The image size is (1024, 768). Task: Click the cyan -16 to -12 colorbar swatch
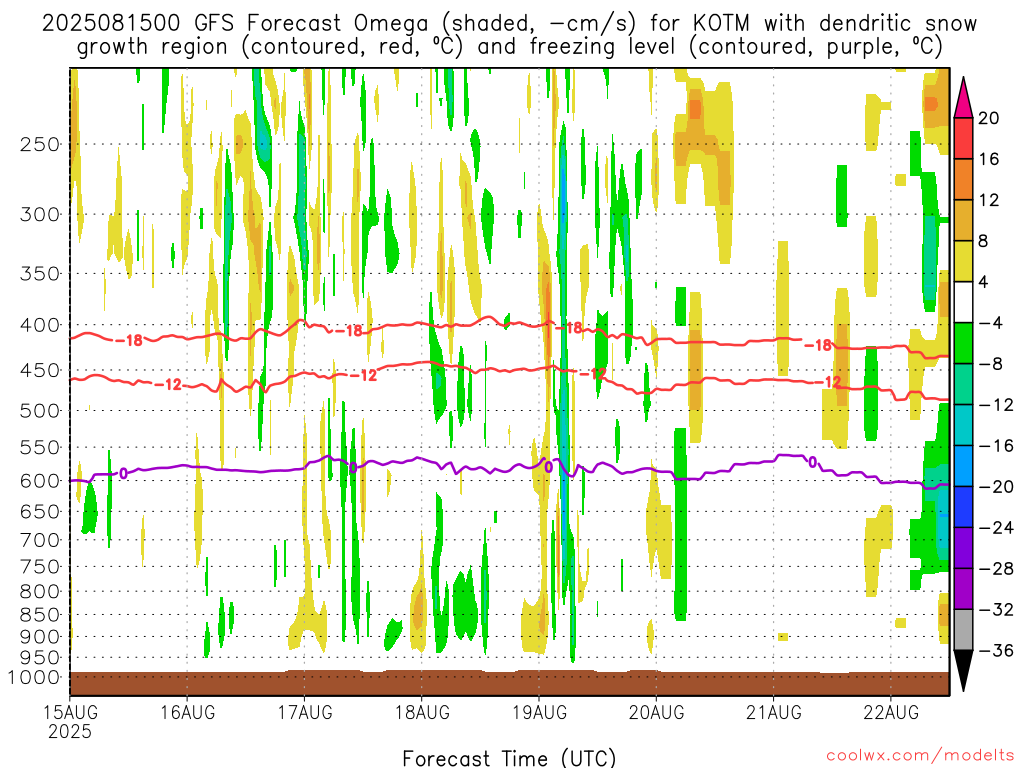coord(963,425)
